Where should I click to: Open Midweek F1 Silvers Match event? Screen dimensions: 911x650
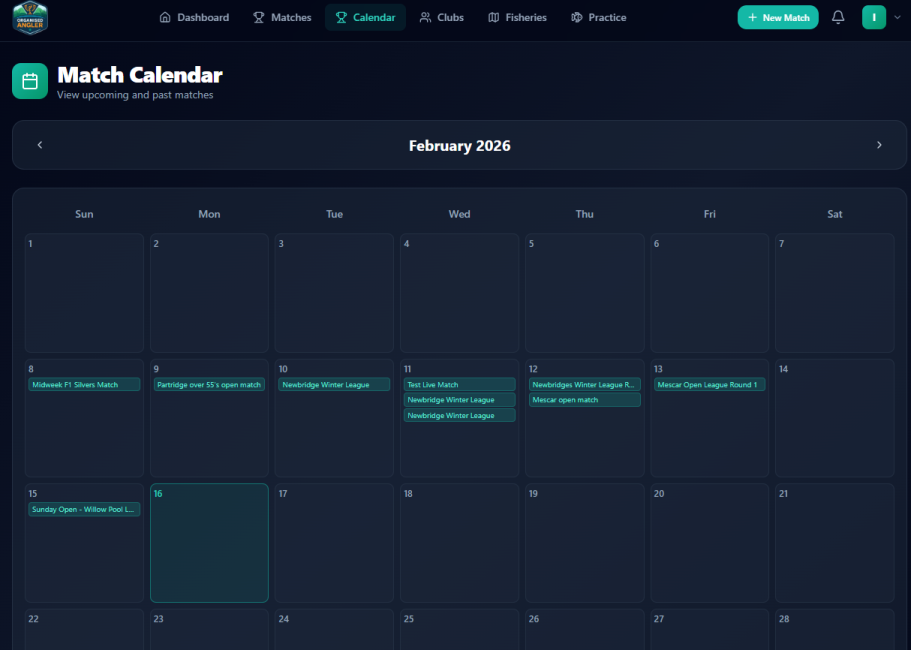(x=84, y=385)
